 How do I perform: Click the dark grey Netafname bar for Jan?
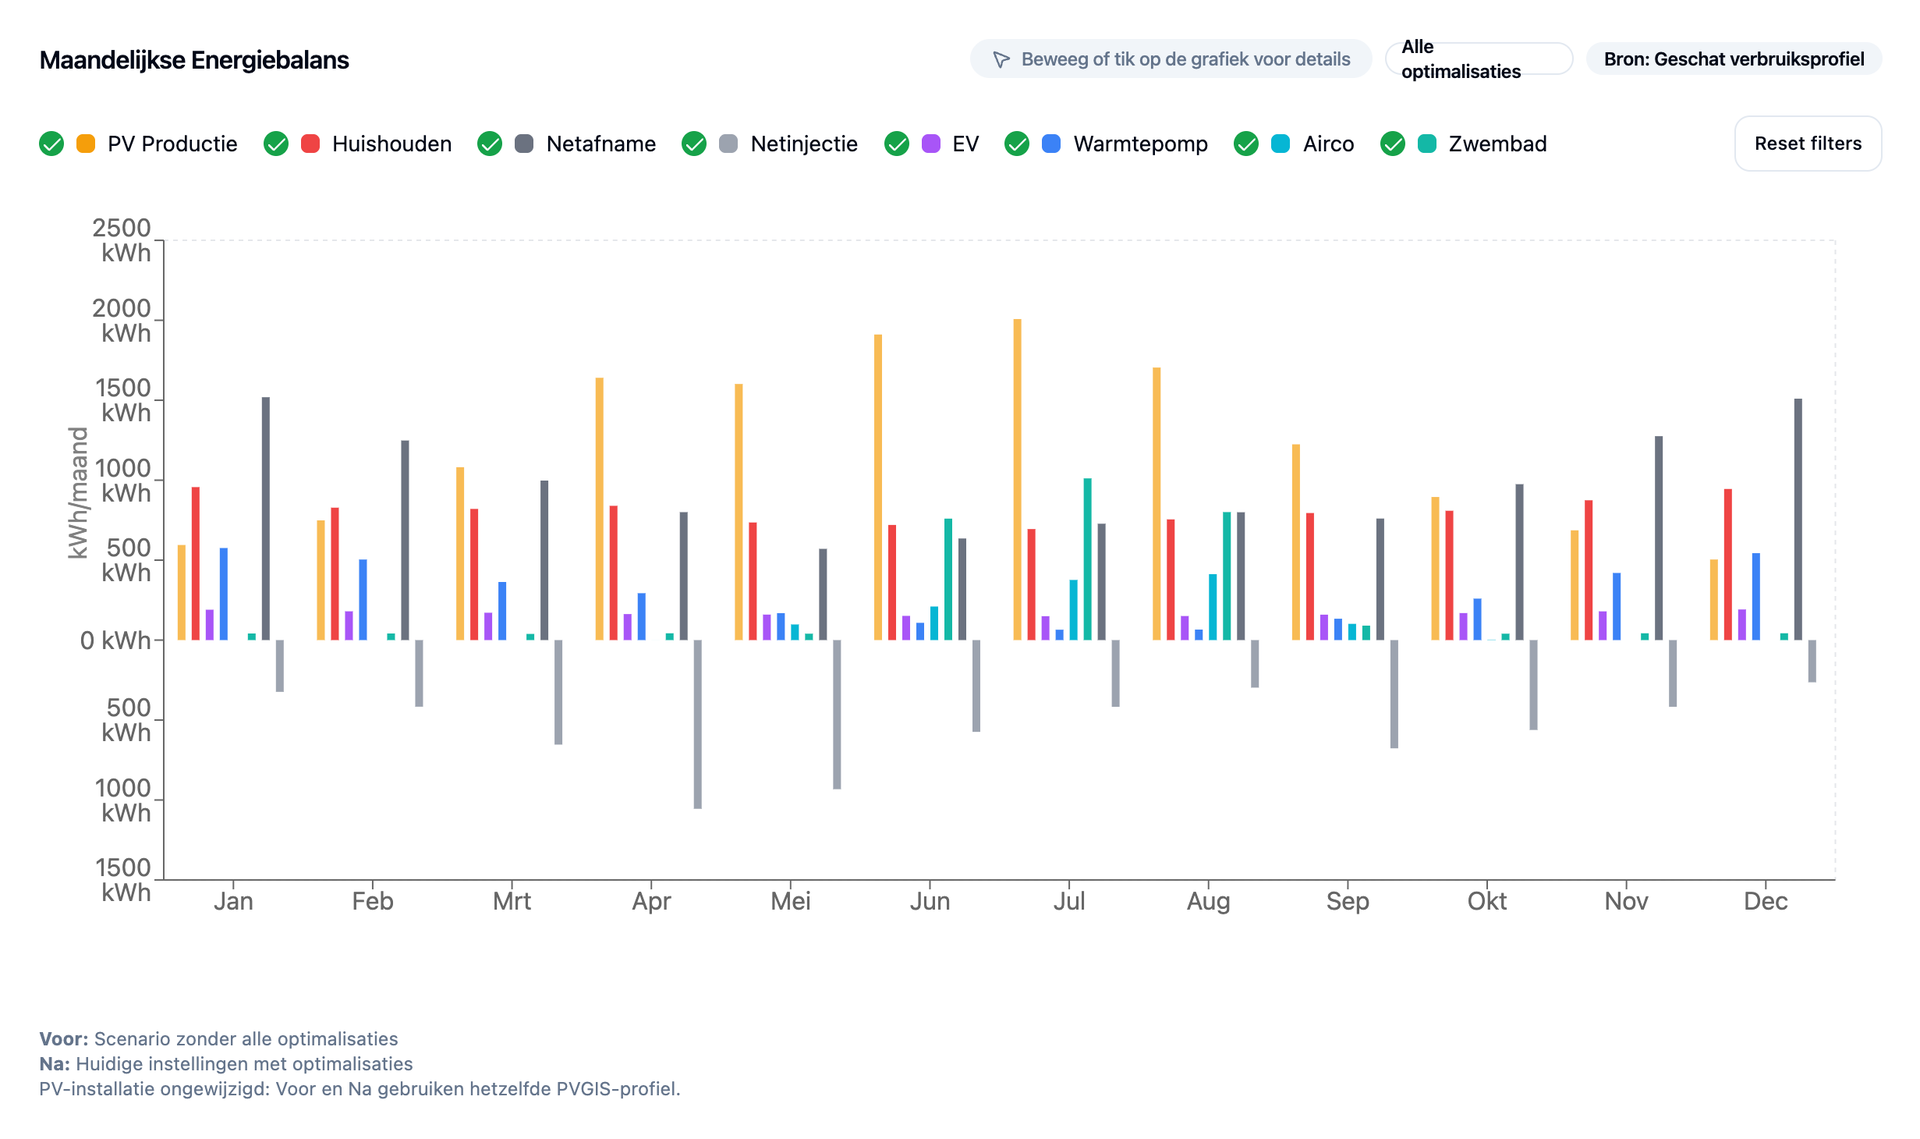[x=266, y=519]
